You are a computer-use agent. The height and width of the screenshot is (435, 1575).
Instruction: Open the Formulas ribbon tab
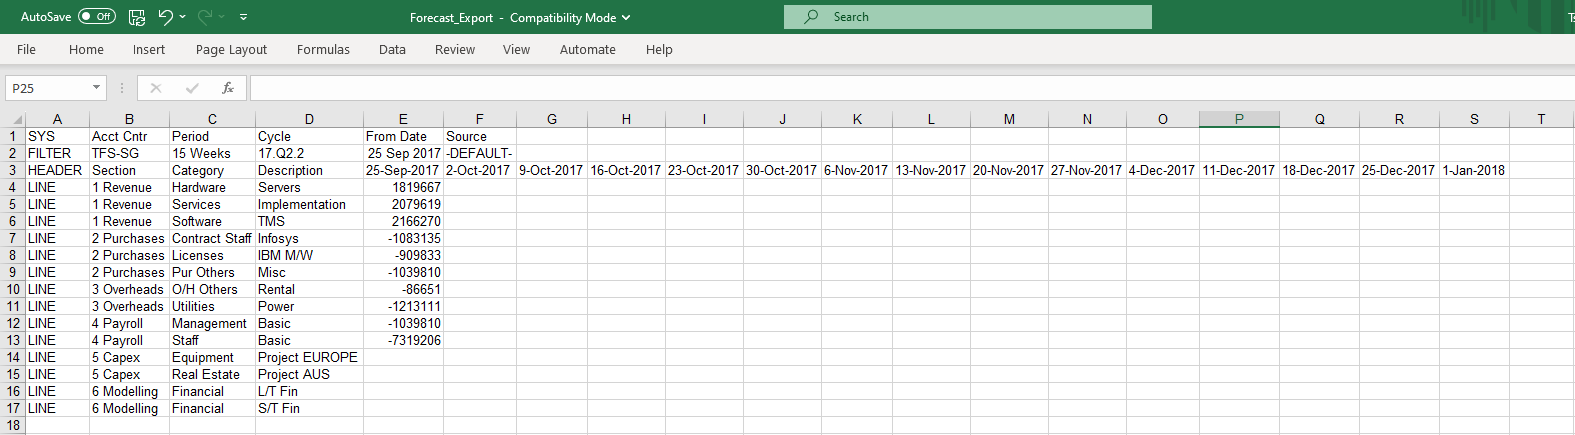[x=323, y=50]
